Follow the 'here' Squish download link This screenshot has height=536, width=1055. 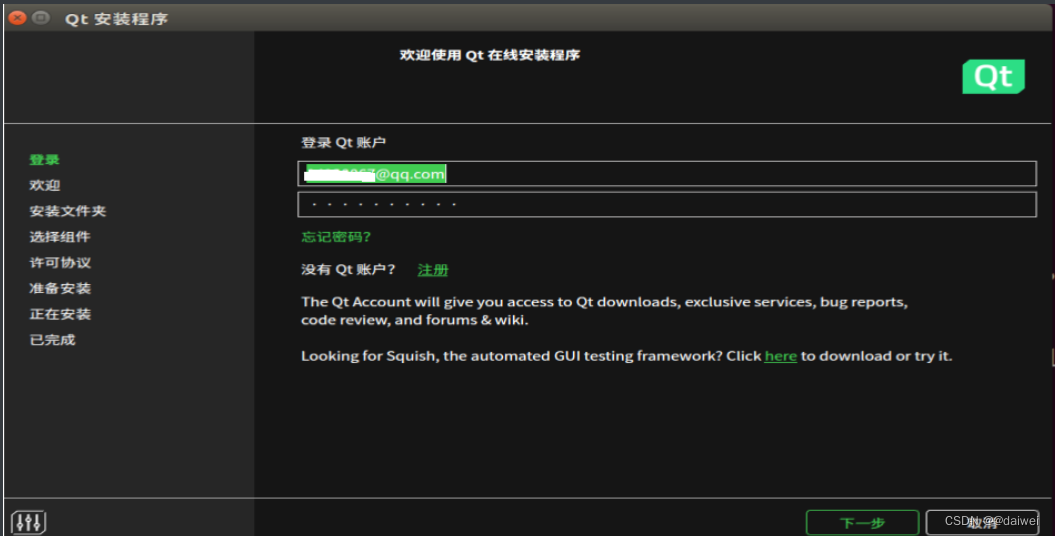click(x=780, y=356)
